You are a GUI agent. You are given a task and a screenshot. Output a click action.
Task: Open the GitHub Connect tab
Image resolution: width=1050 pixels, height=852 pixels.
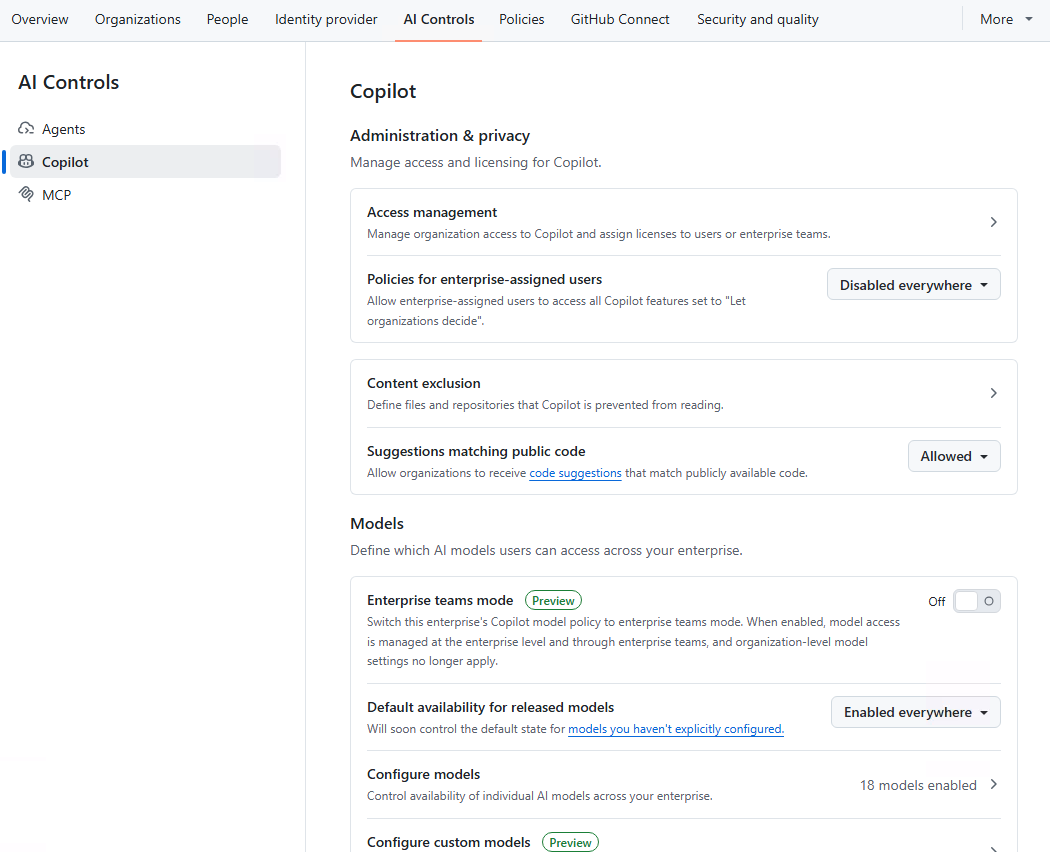620,19
